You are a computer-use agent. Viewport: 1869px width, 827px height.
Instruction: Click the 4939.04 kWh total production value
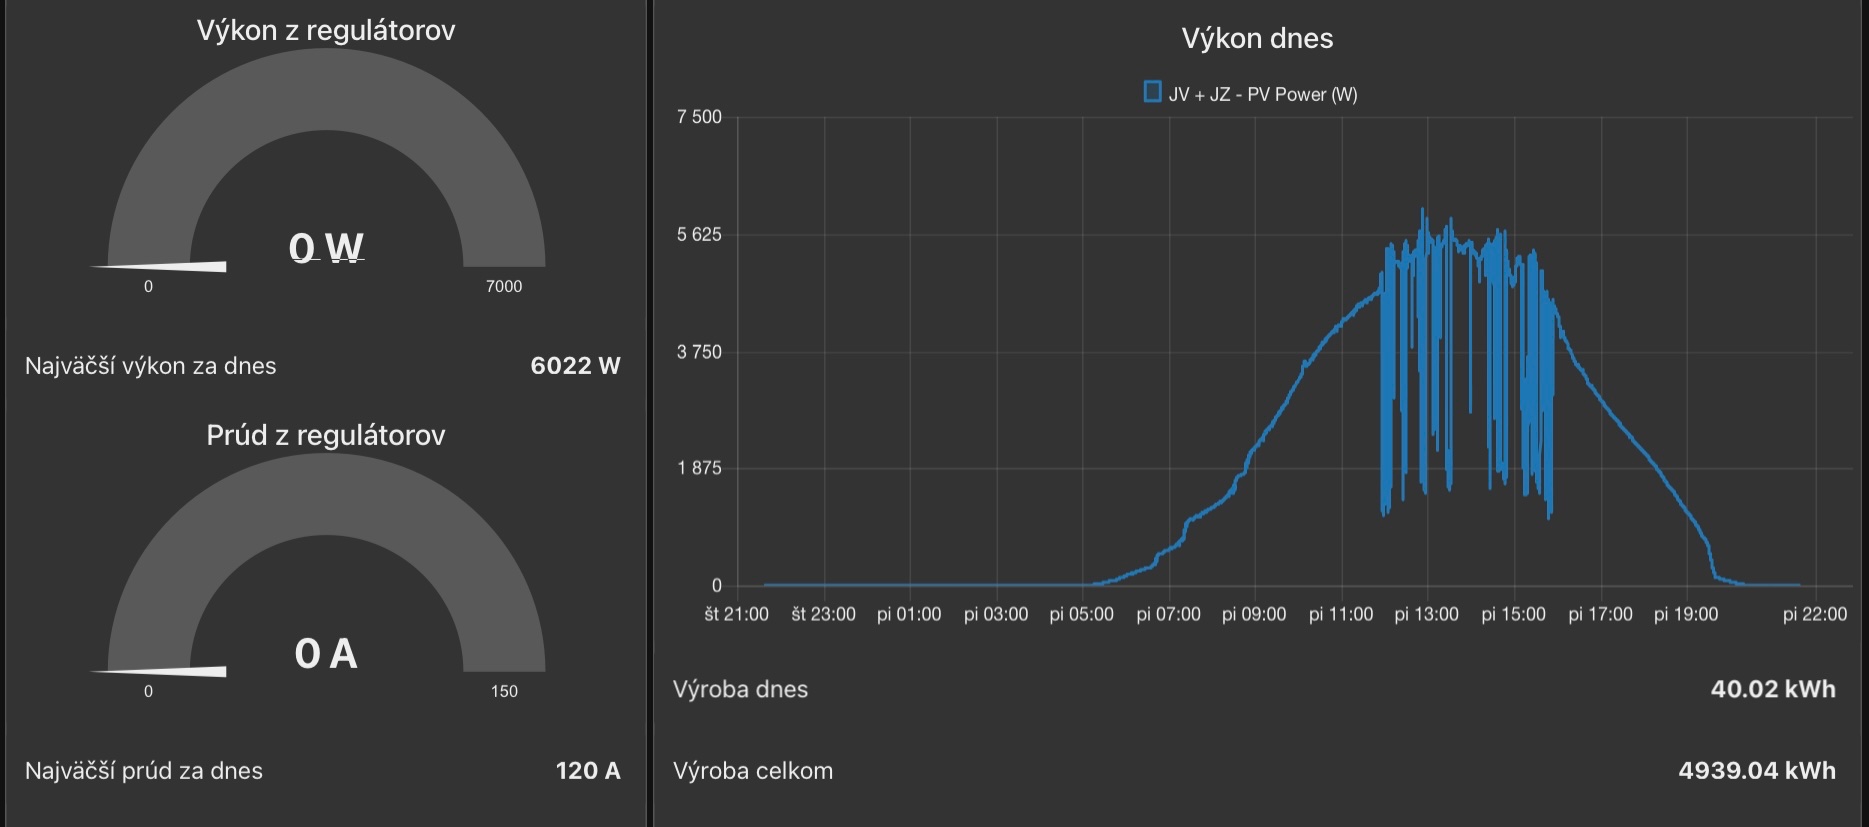(x=1757, y=771)
